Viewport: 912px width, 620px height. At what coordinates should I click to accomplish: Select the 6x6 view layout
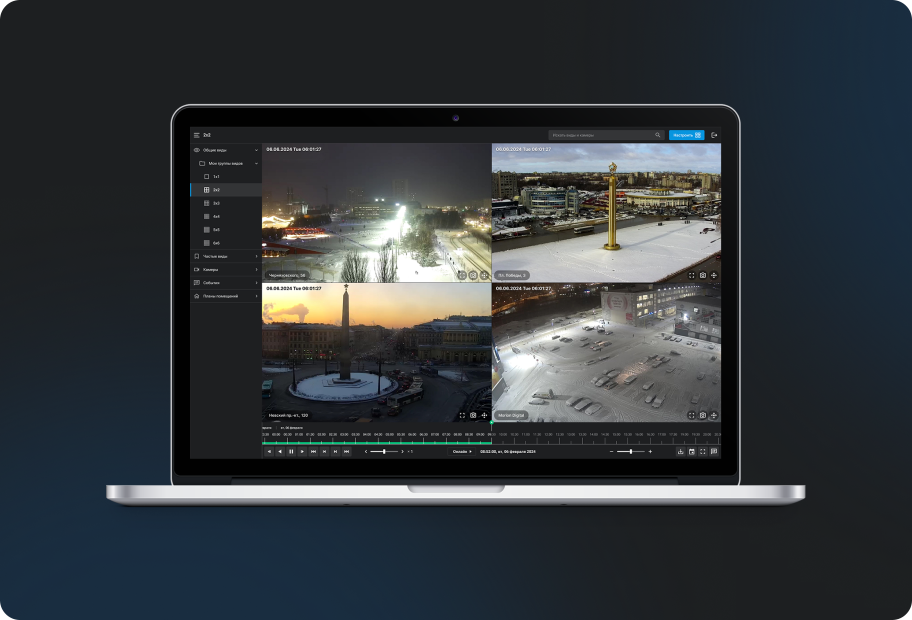215,243
